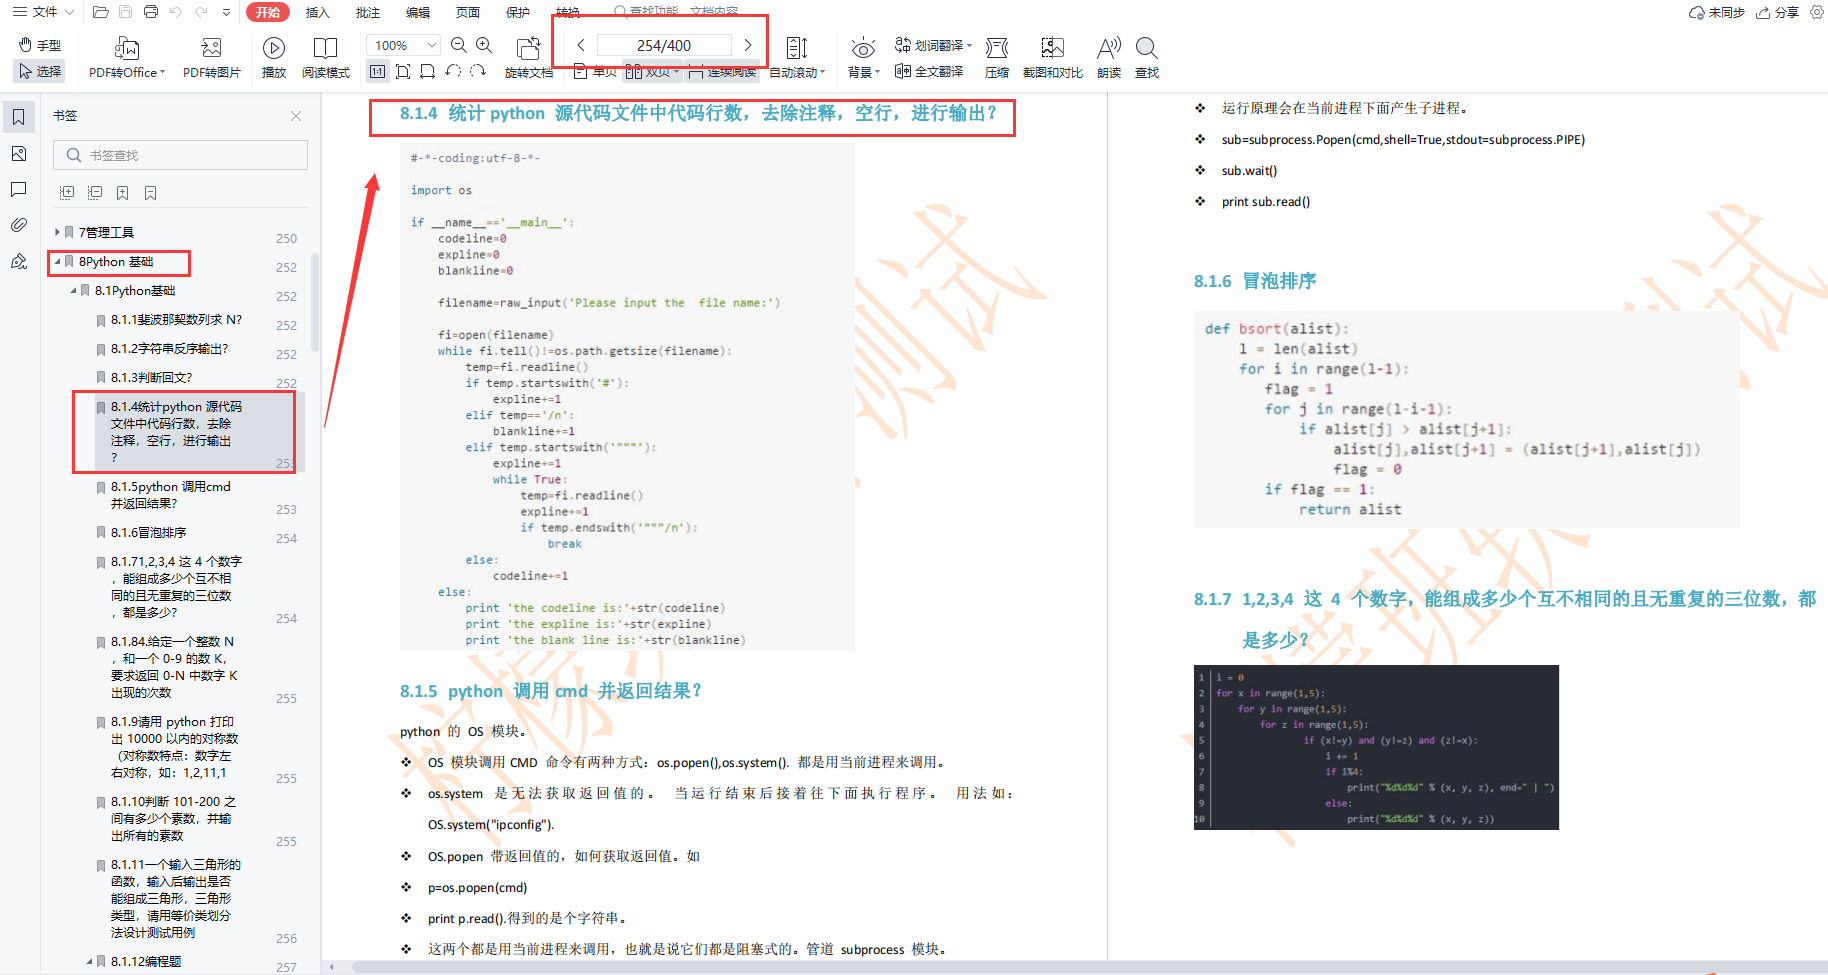Viewport: 1828px width, 975px height.
Task: Click the 分享 share button
Action: coord(1777,12)
